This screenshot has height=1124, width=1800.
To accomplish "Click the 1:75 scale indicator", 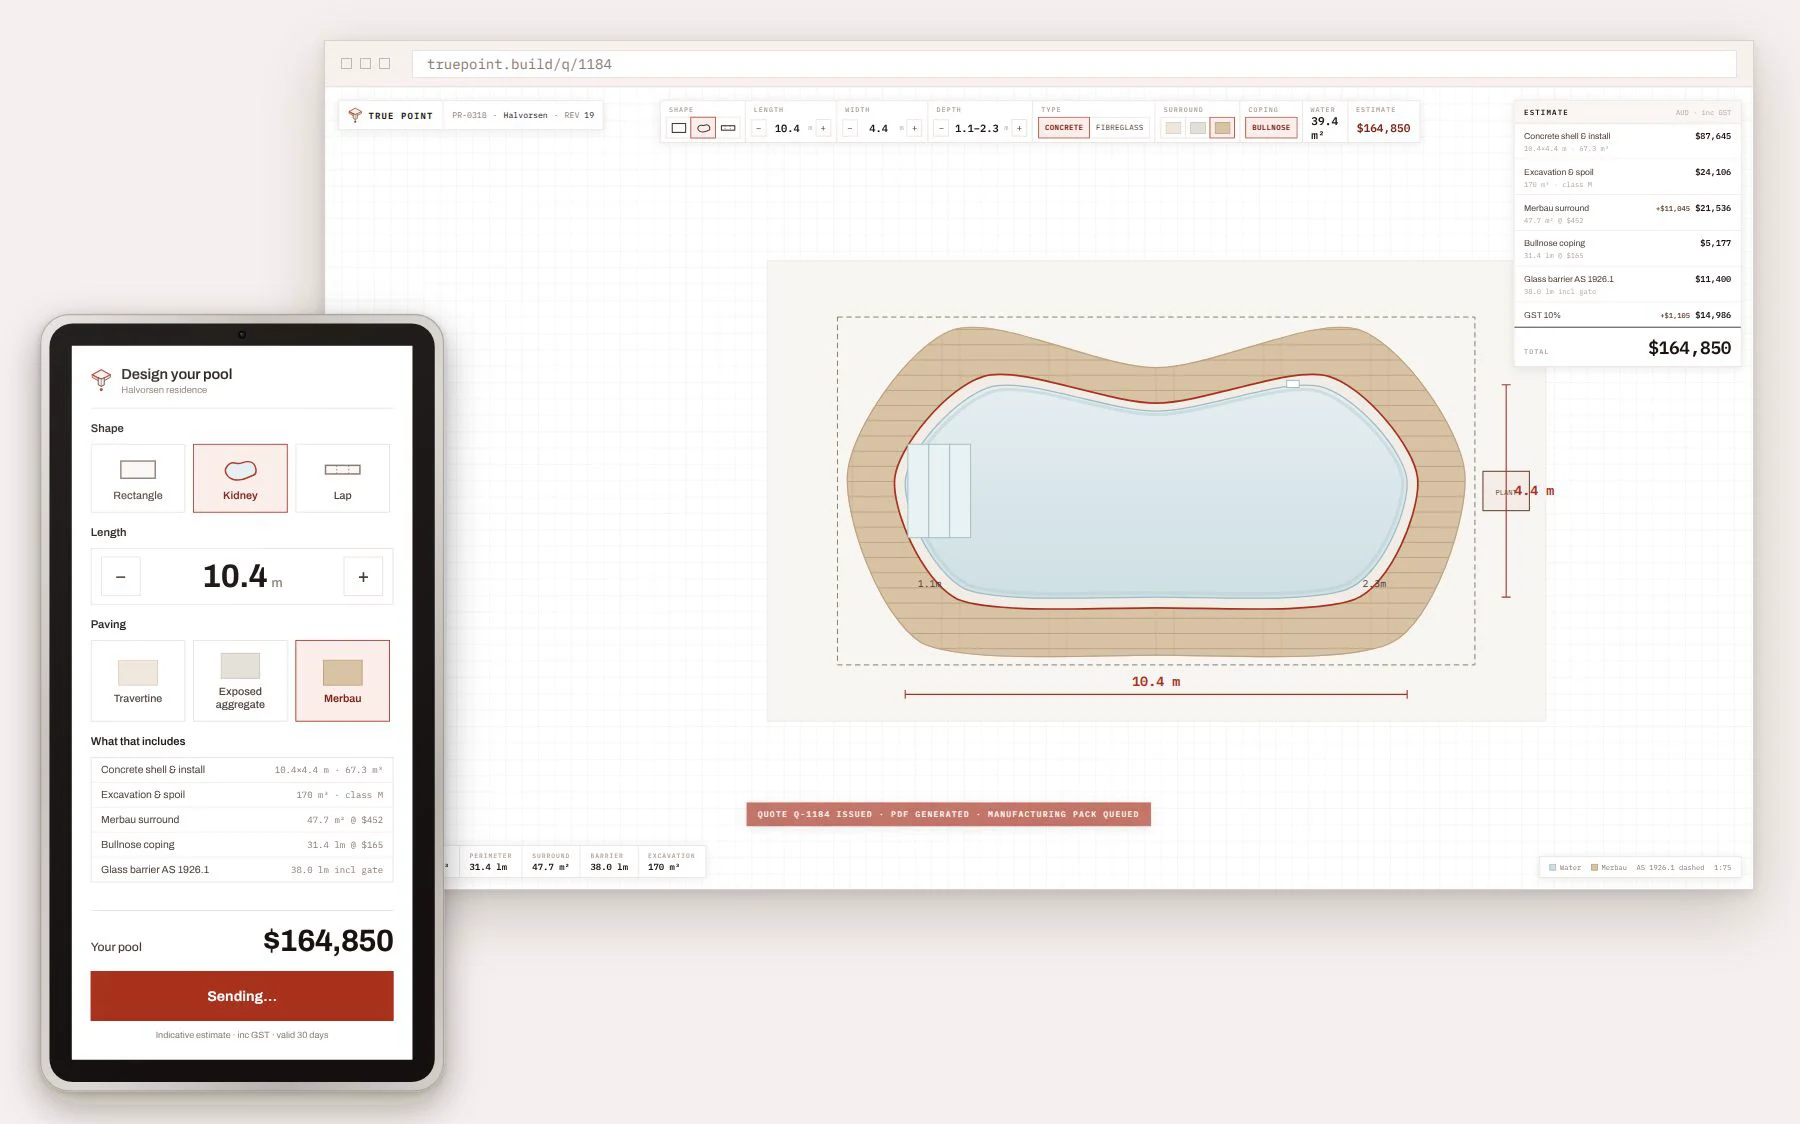I will click(1722, 868).
